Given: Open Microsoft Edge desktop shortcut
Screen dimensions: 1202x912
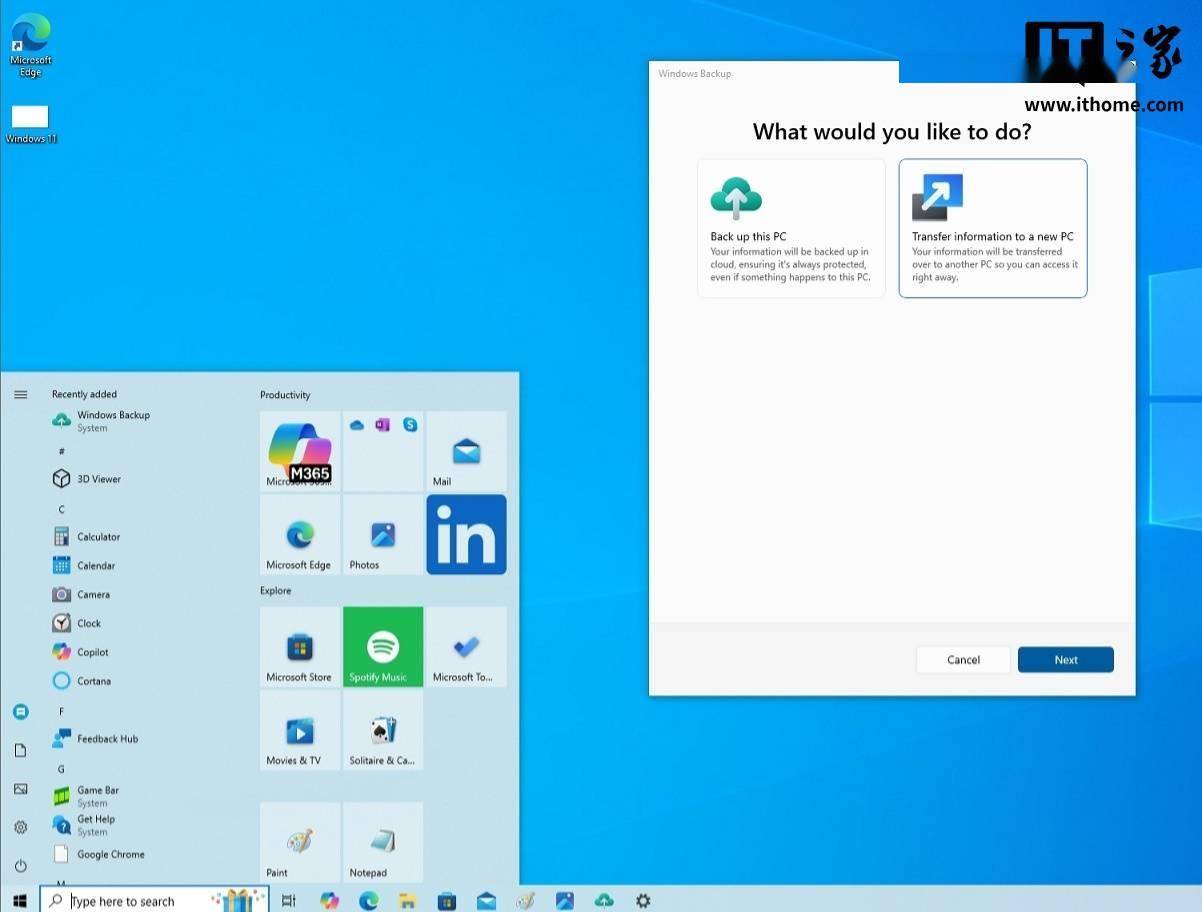Looking at the screenshot, I should [31, 45].
